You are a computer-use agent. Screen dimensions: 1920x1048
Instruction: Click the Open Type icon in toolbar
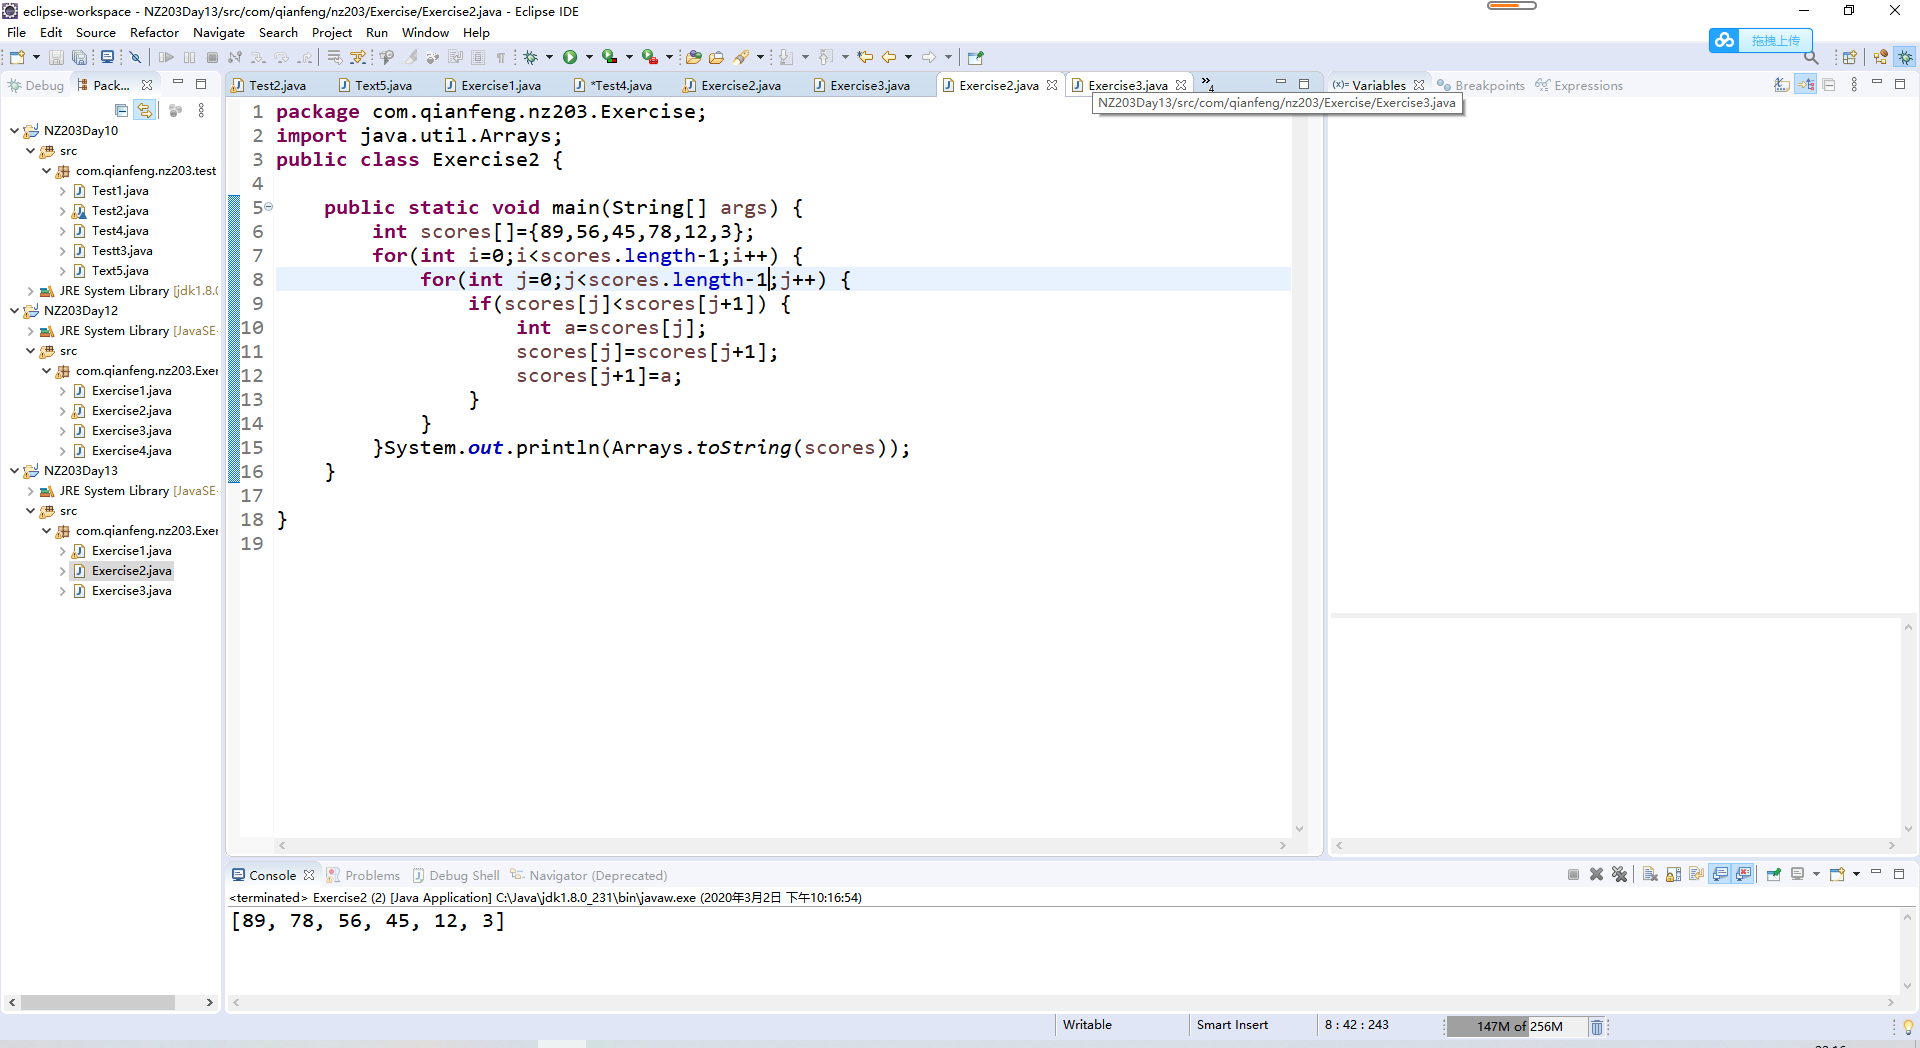[693, 57]
